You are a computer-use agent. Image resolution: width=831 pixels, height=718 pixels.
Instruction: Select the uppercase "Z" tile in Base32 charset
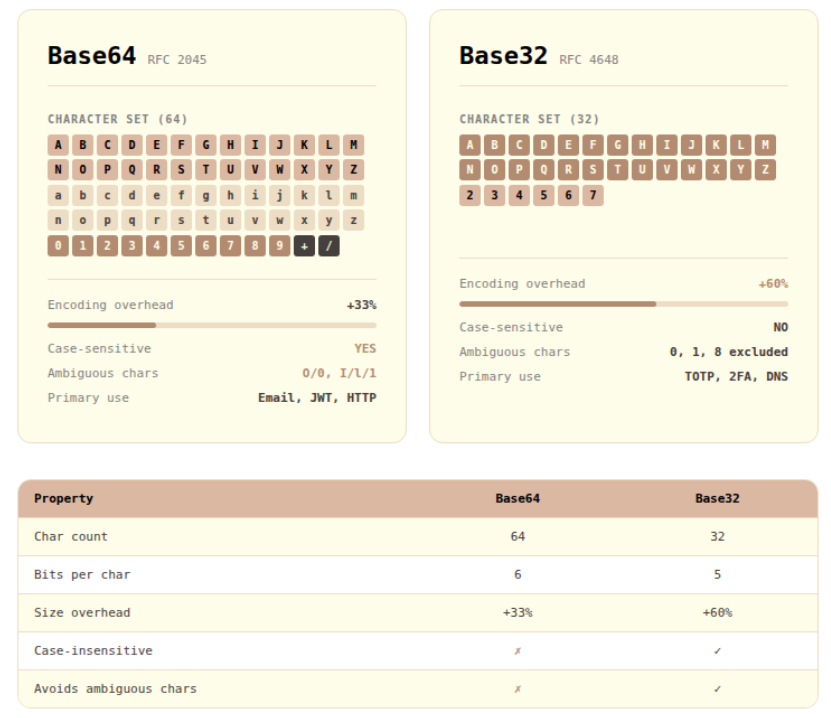(x=765, y=169)
